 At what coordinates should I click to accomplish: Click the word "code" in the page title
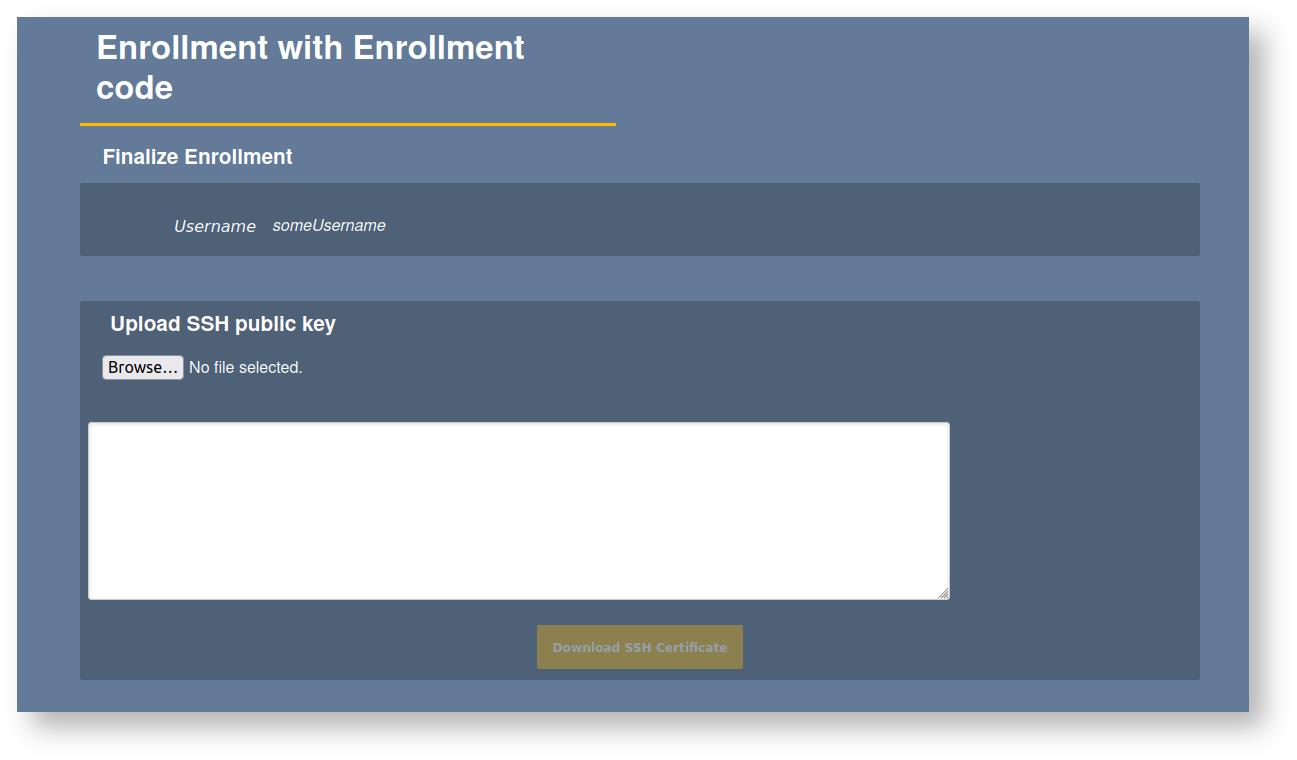(x=134, y=88)
